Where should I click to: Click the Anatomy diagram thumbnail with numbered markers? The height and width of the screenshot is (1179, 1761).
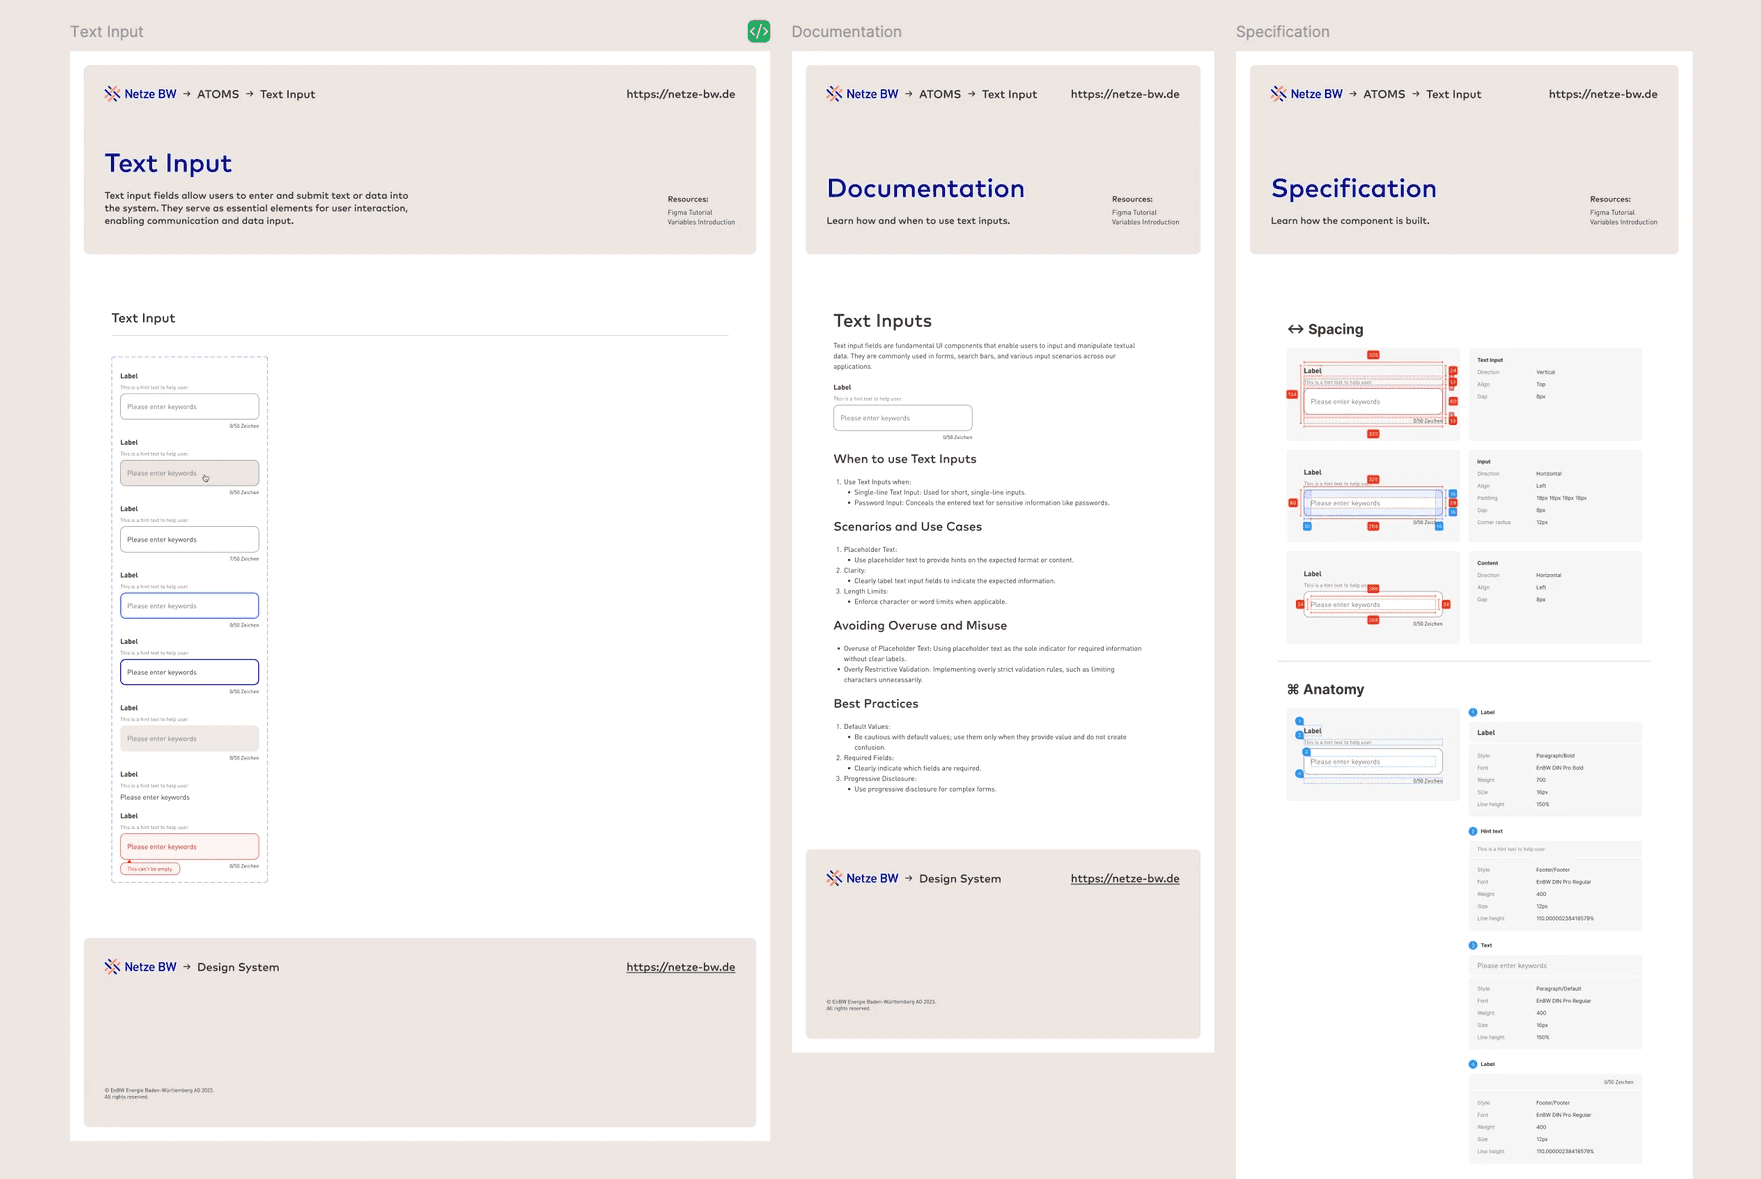pyautogui.click(x=1373, y=754)
